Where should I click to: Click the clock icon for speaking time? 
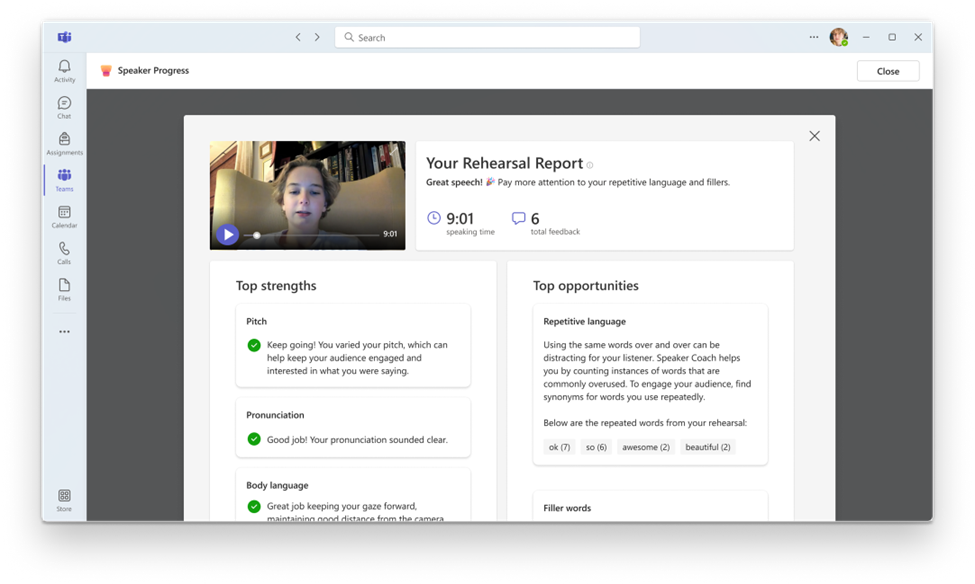click(433, 218)
